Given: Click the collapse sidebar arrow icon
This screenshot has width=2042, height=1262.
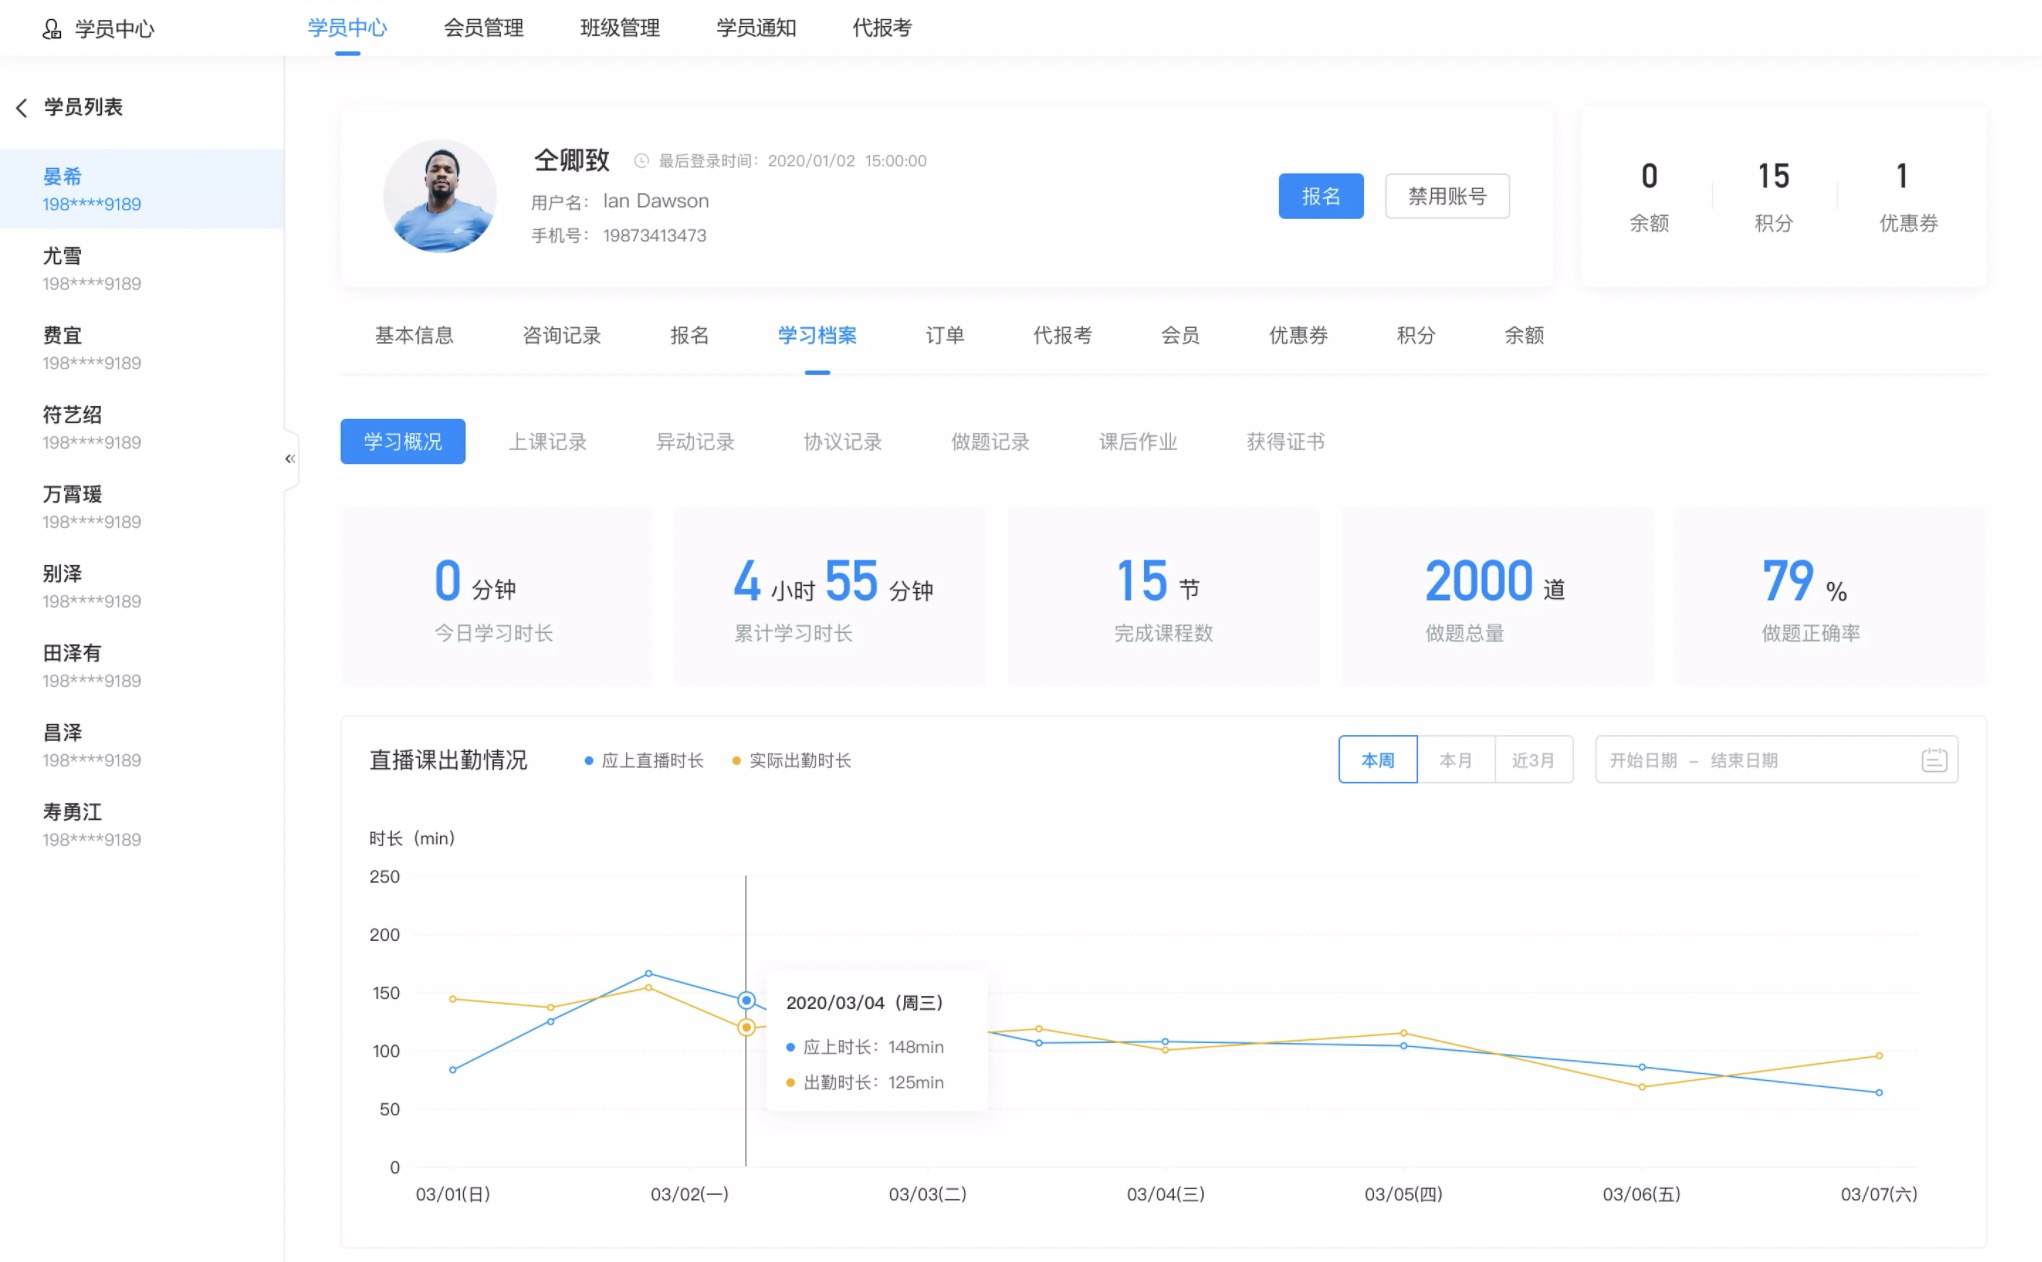Looking at the screenshot, I should pyautogui.click(x=289, y=458).
